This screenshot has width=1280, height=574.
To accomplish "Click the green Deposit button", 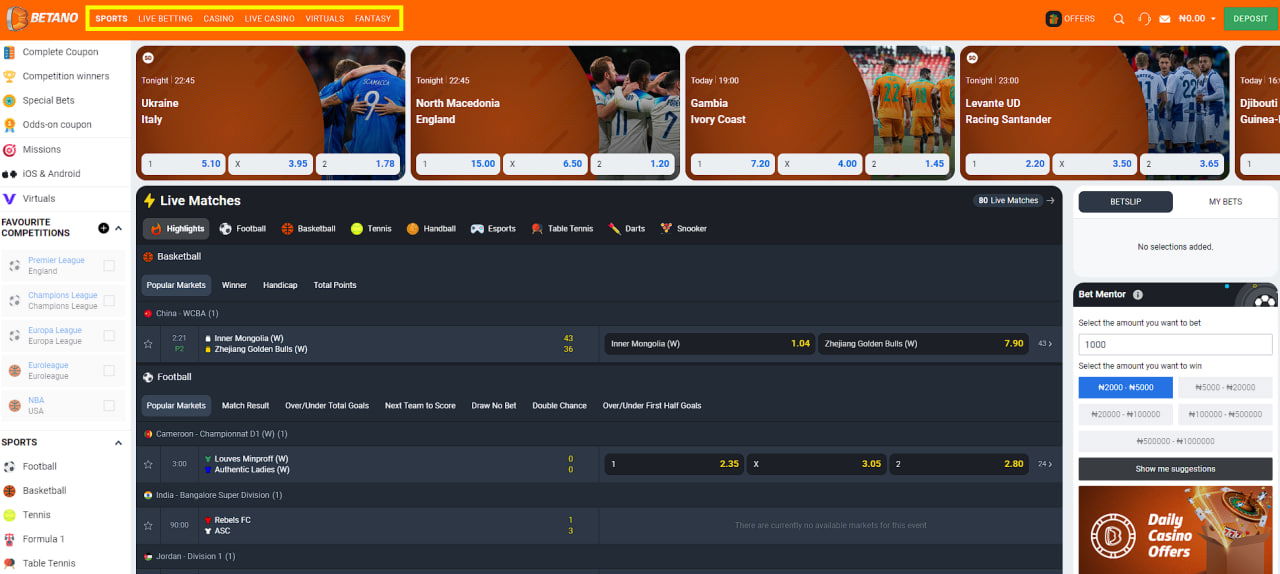I will pos(1250,19).
